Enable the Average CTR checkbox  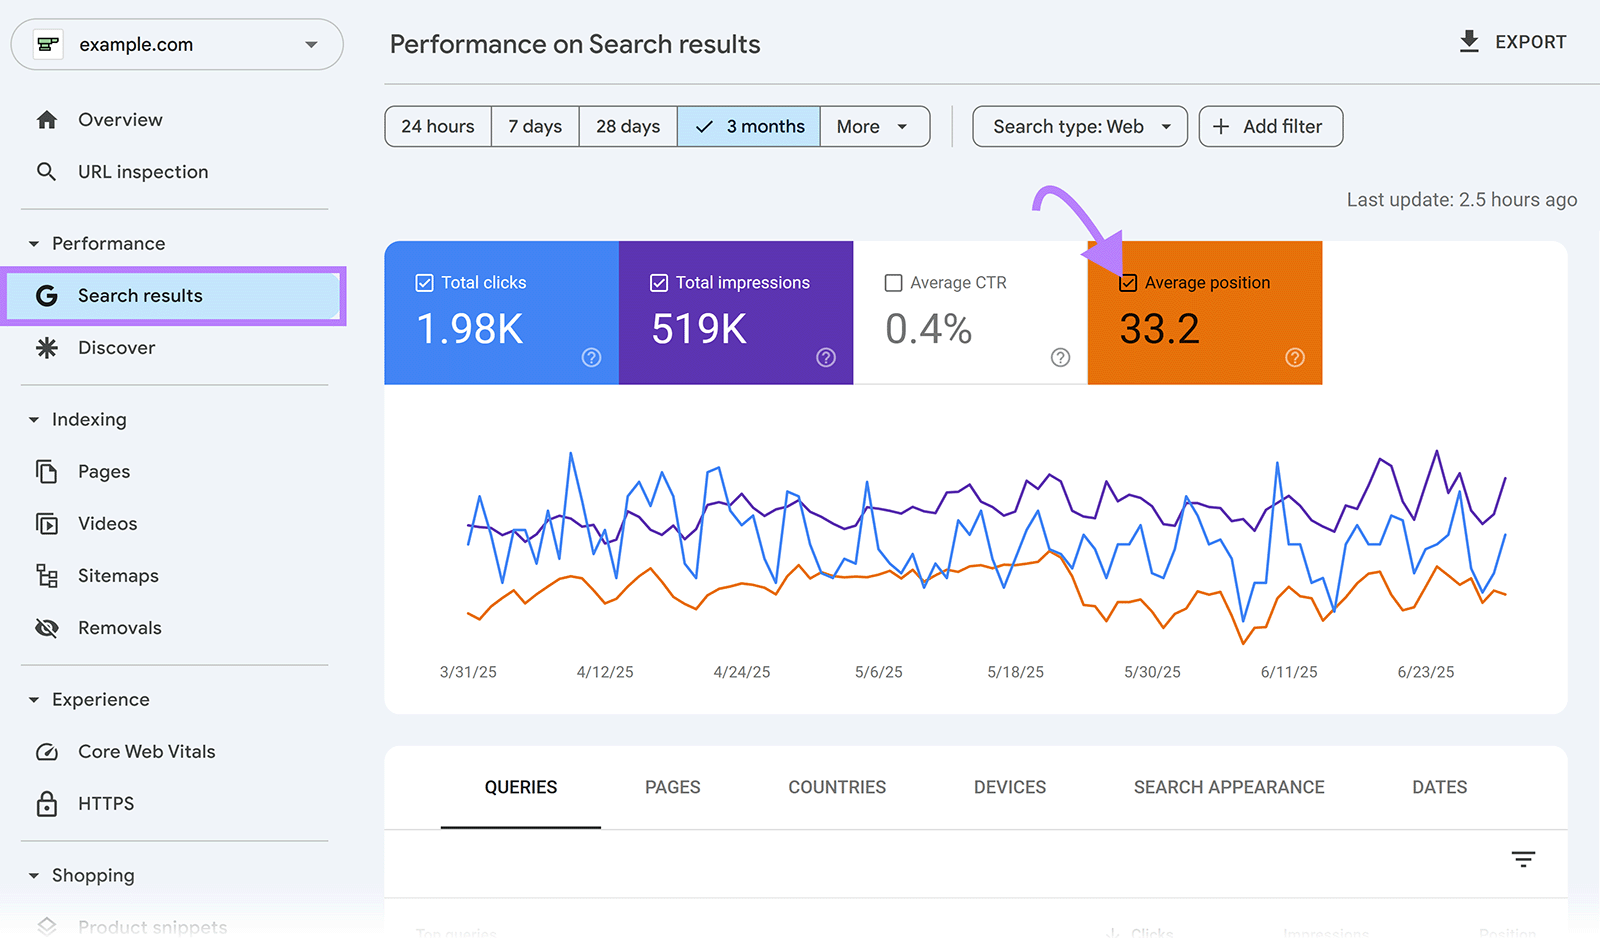[894, 282]
